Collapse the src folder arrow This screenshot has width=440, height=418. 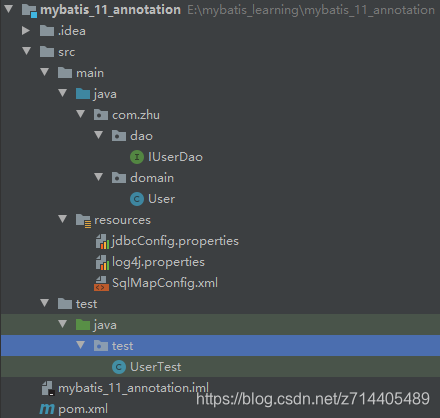coord(27,51)
